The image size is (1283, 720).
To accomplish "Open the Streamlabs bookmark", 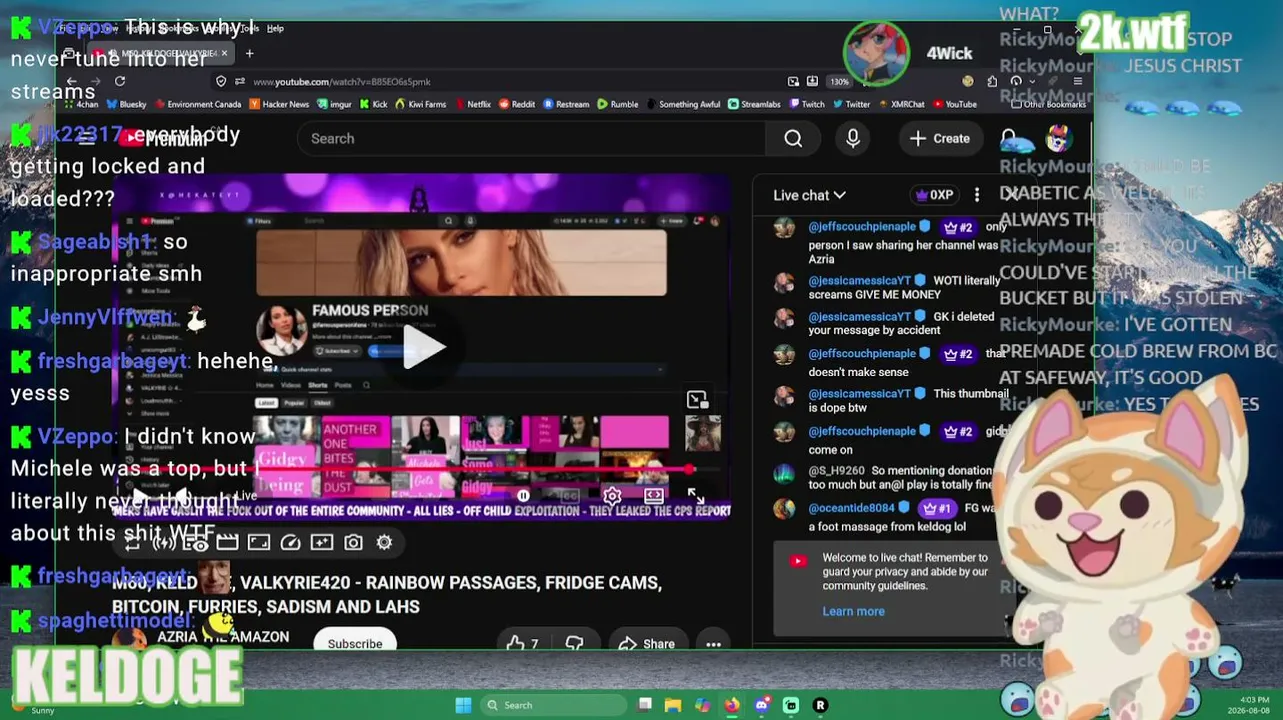I will click(754, 104).
